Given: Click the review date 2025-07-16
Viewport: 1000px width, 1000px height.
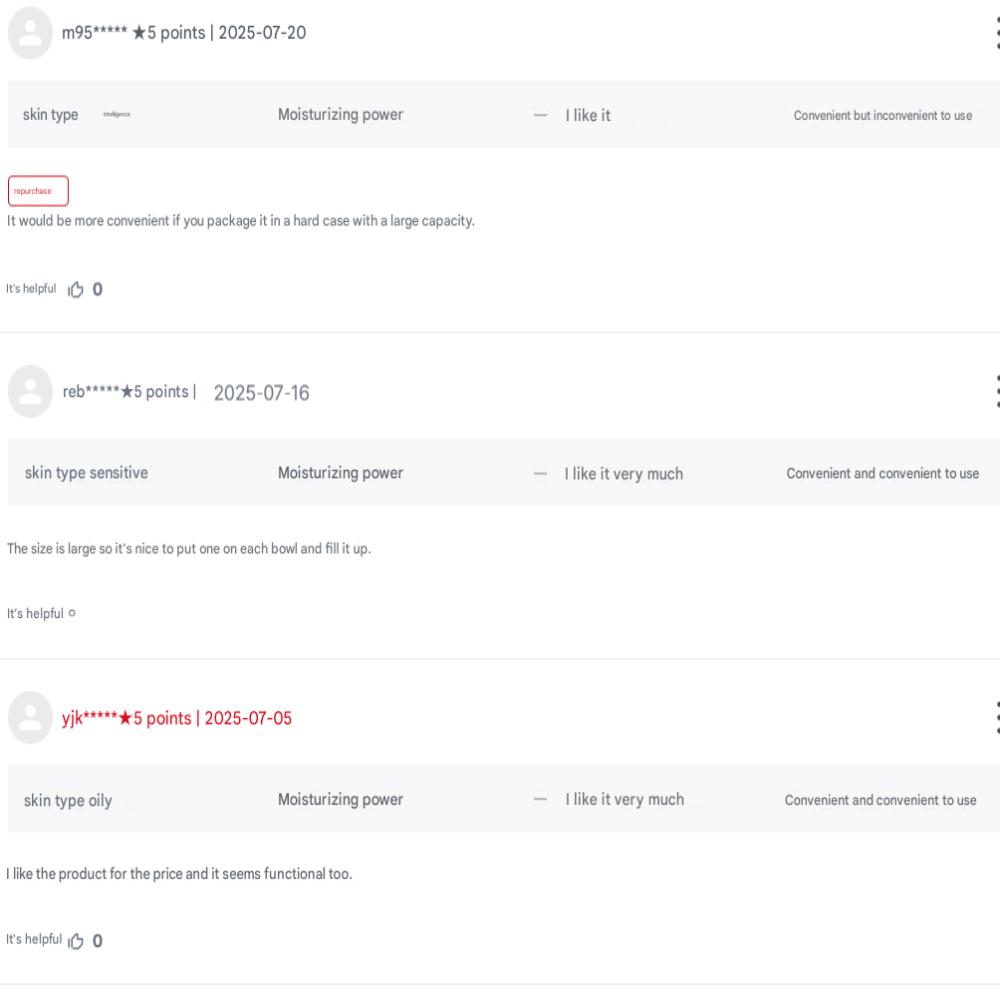Looking at the screenshot, I should pos(261,393).
